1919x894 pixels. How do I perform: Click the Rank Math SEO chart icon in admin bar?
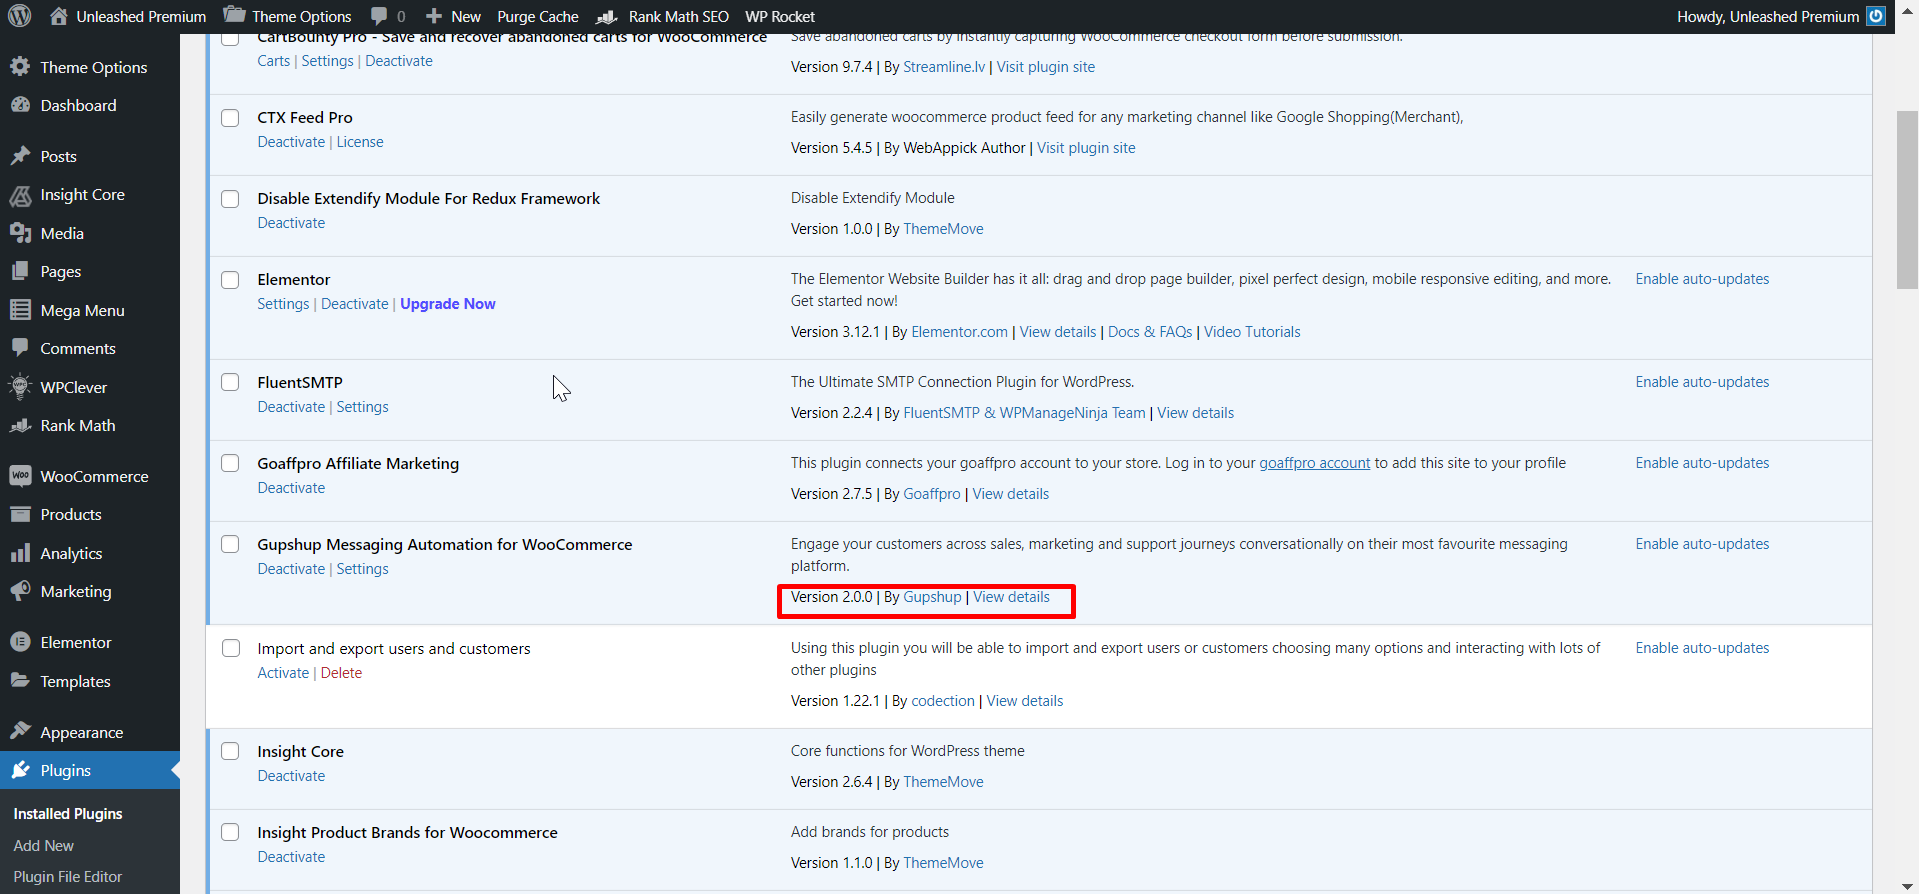(x=607, y=16)
